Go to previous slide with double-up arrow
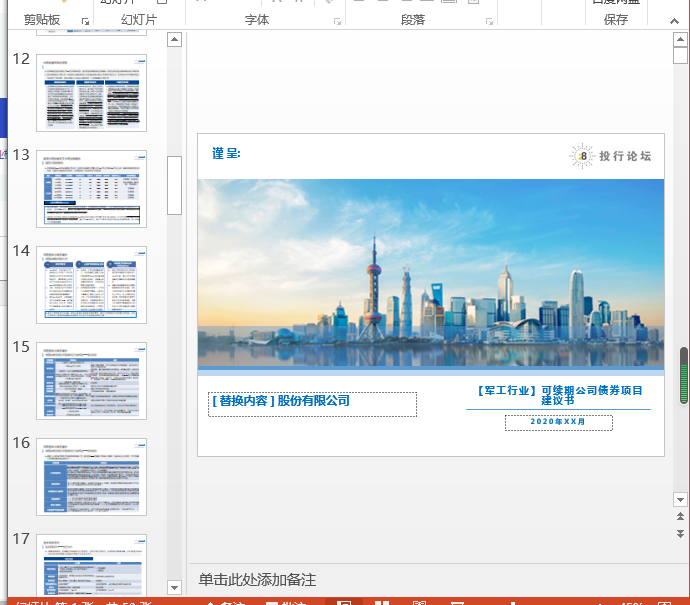 click(680, 517)
